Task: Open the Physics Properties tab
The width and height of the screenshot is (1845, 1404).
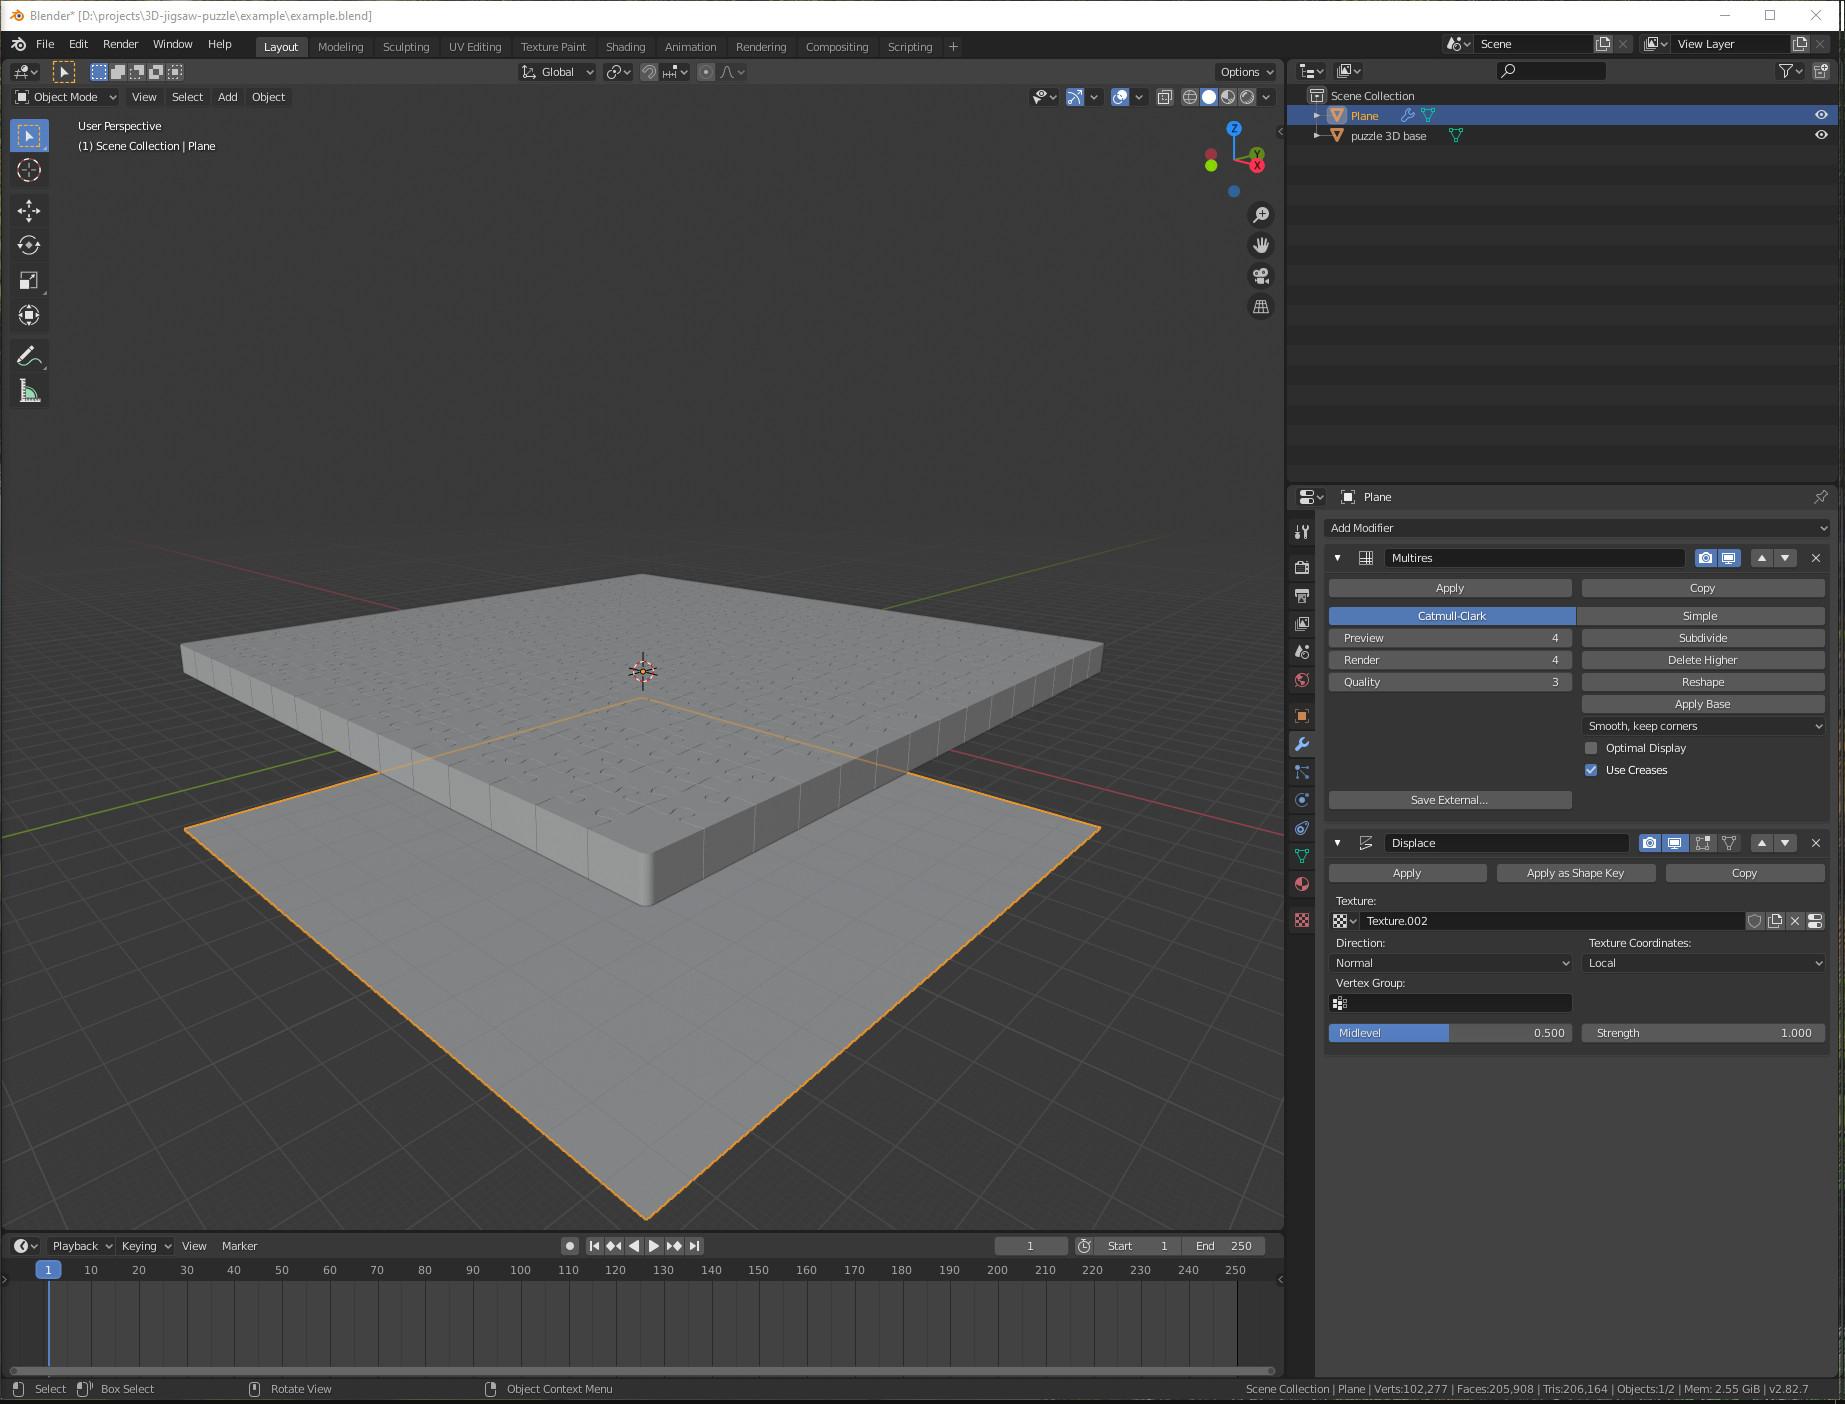Action: (1301, 800)
